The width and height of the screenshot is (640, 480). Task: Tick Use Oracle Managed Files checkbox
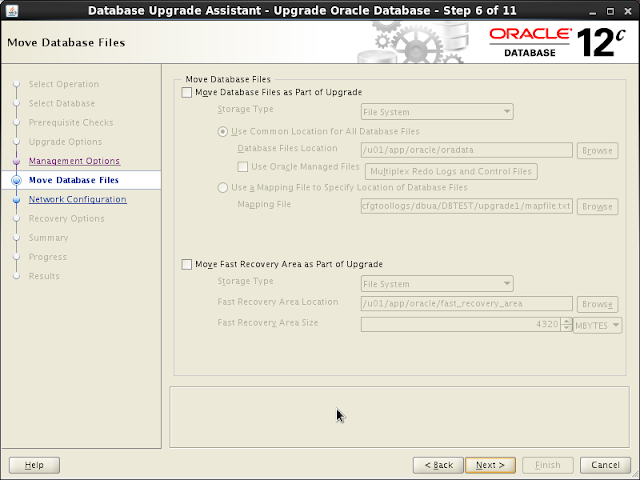[x=242, y=167]
